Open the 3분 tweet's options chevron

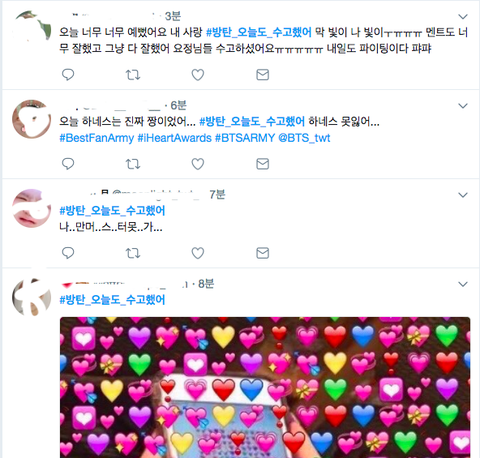pyautogui.click(x=463, y=16)
